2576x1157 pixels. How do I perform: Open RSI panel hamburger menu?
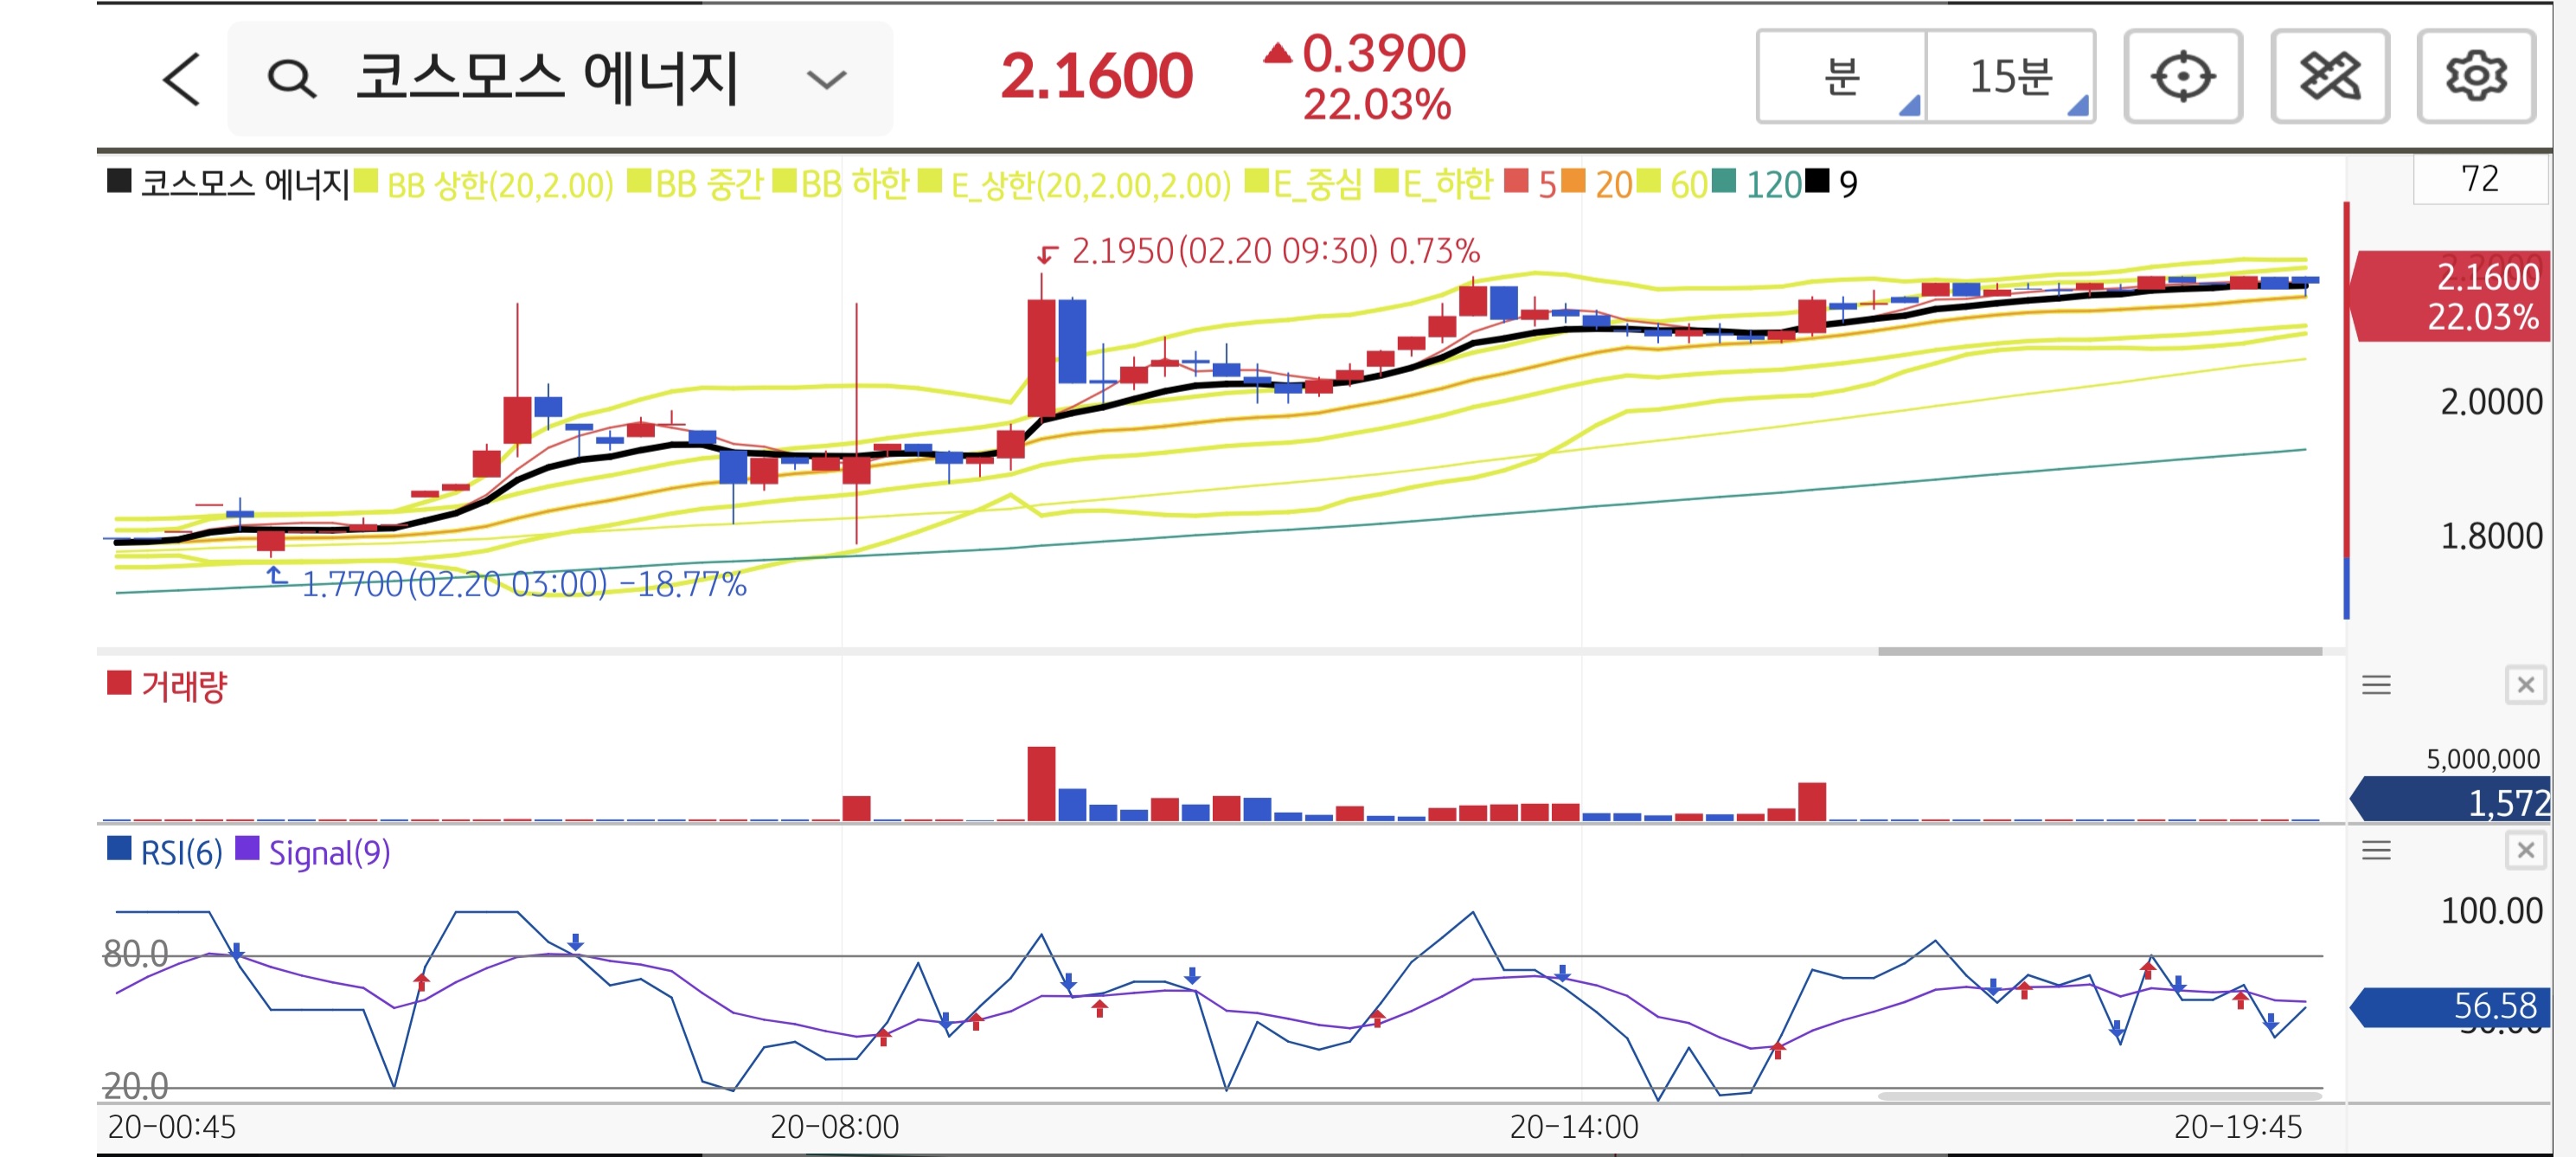coord(2376,850)
